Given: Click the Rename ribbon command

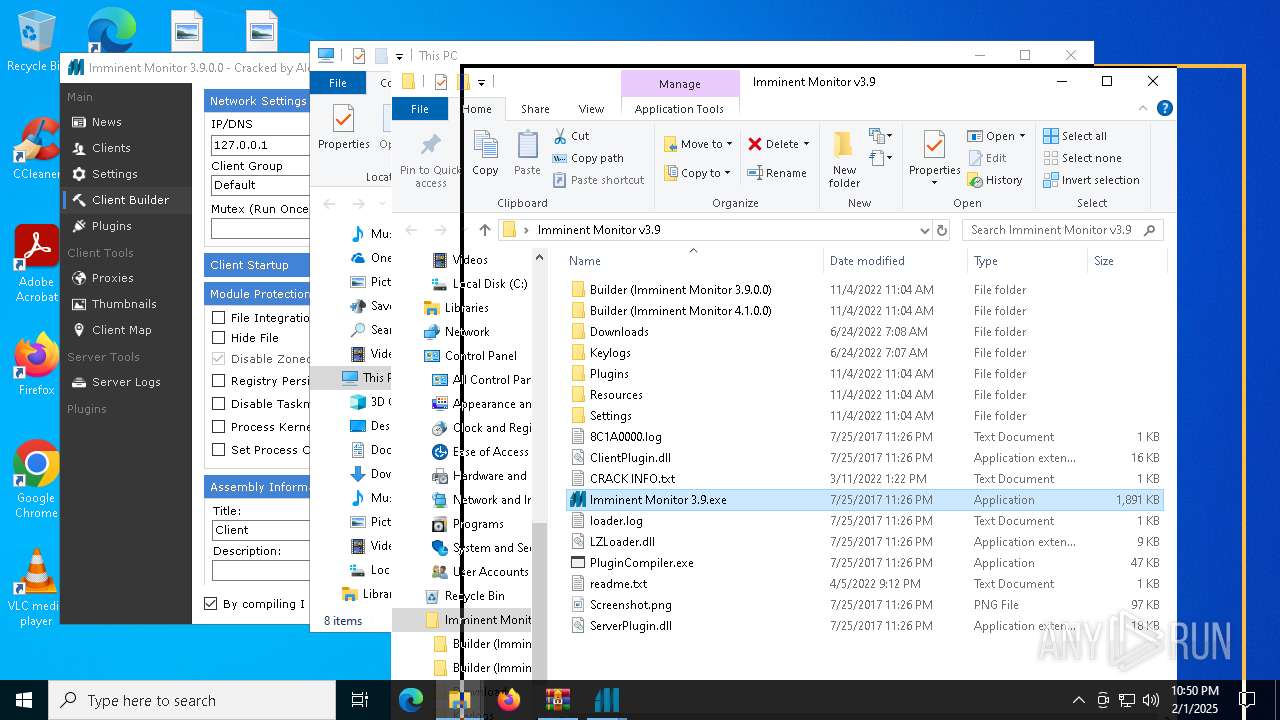Looking at the screenshot, I should click(777, 173).
